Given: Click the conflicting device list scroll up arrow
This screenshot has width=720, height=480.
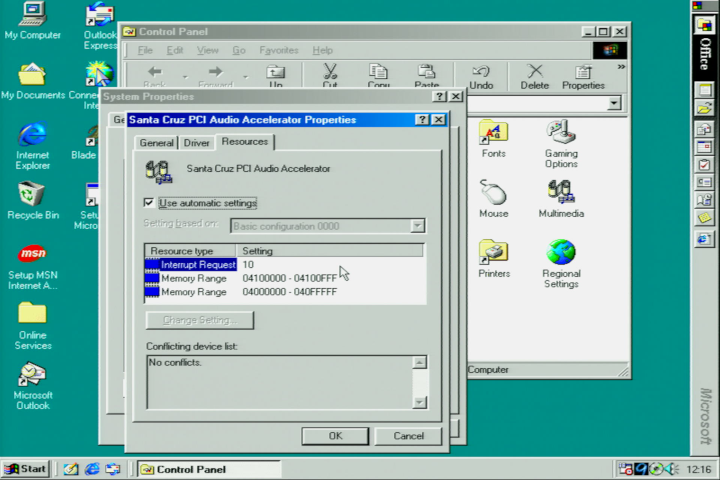Looking at the screenshot, I should (419, 362).
